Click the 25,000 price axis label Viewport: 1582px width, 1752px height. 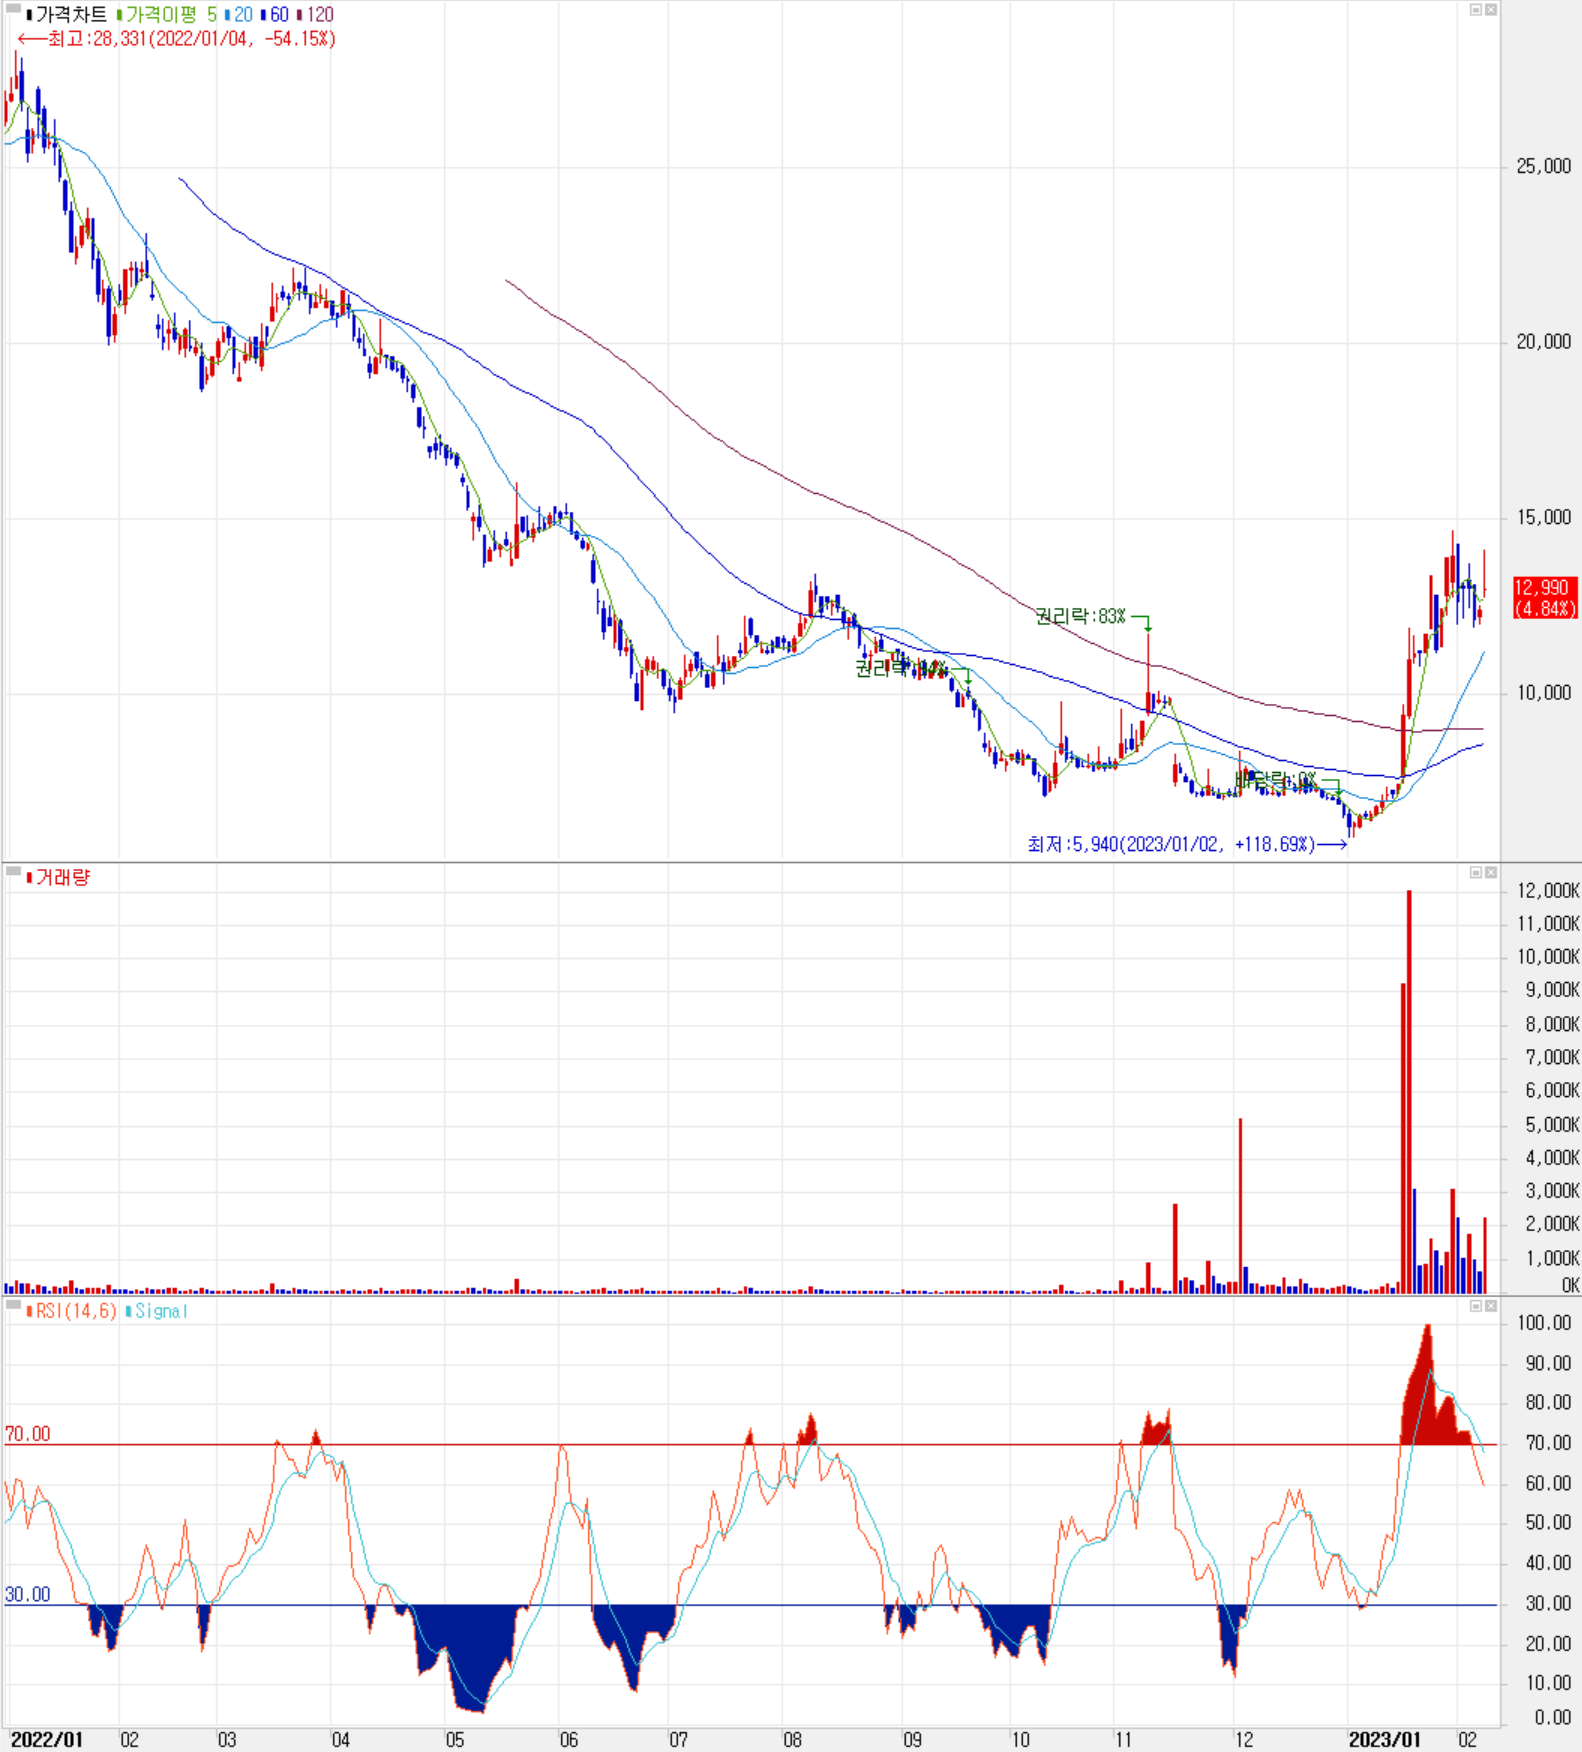[x=1543, y=167]
